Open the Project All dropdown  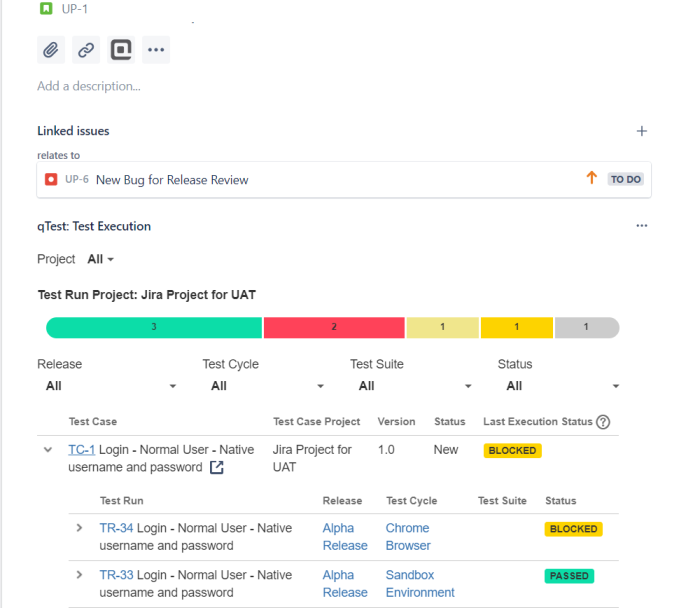pyautogui.click(x=100, y=259)
